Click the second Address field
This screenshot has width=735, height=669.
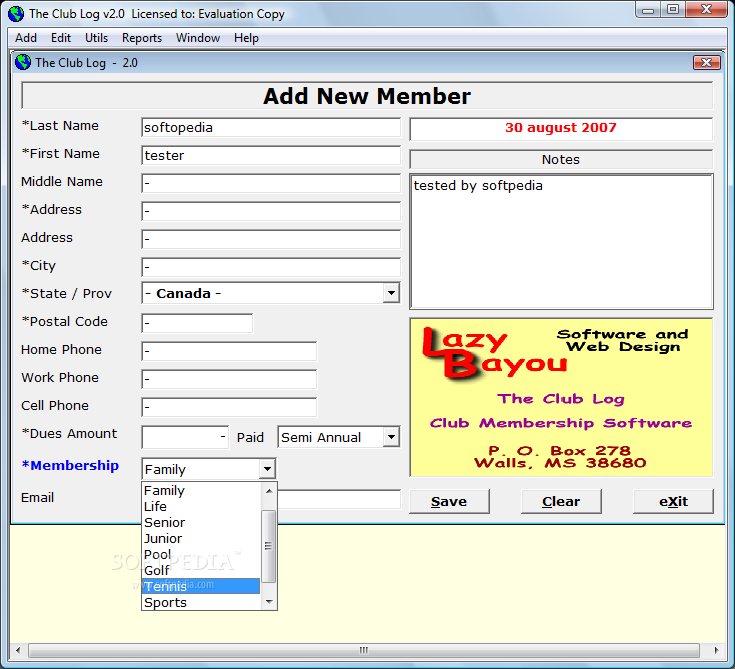(271, 239)
